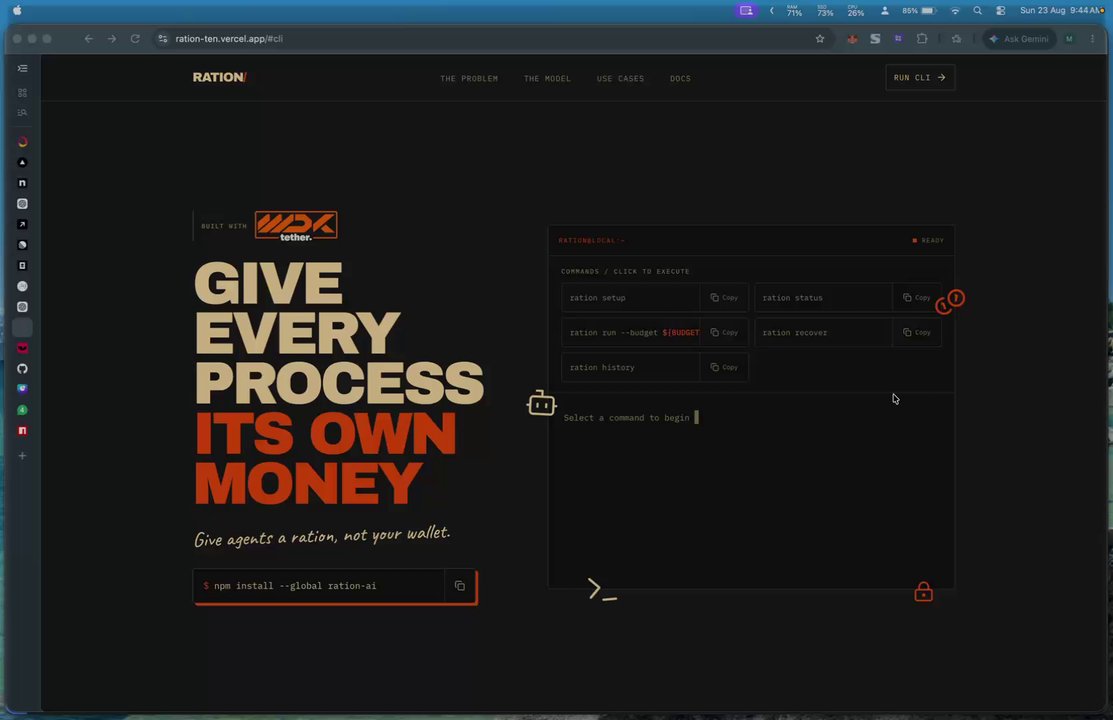Toggle the vertical tabs sidebar
Viewport: 1113px width, 720px height.
click(x=23, y=68)
